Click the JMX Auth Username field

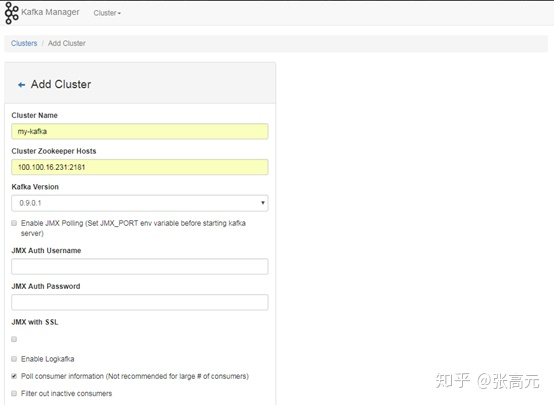point(140,266)
